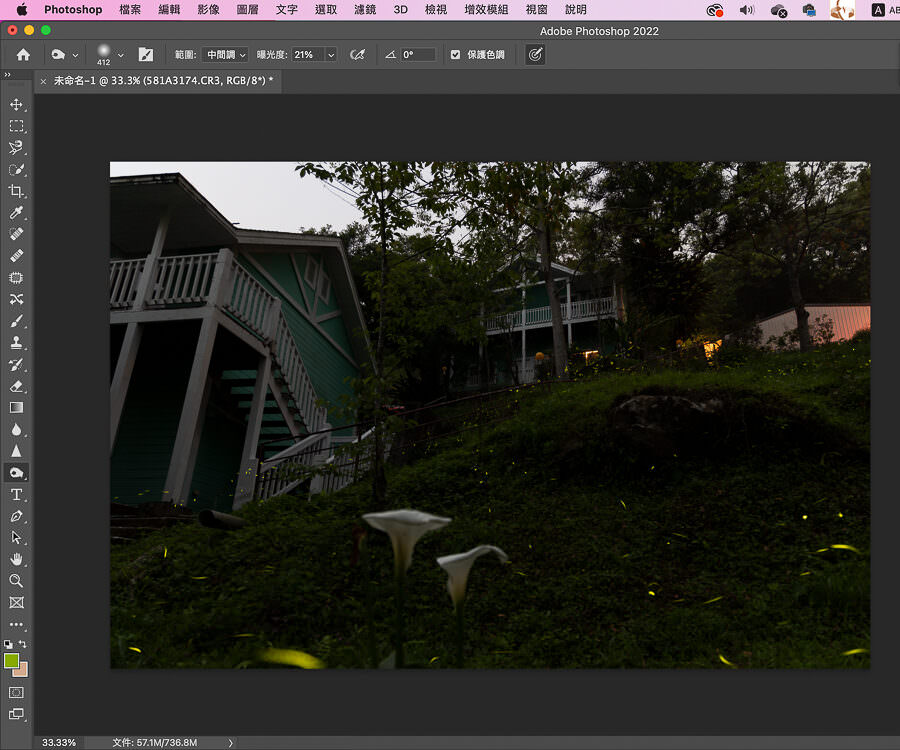
Task: Select the Eyedropper tool
Action: [16, 212]
